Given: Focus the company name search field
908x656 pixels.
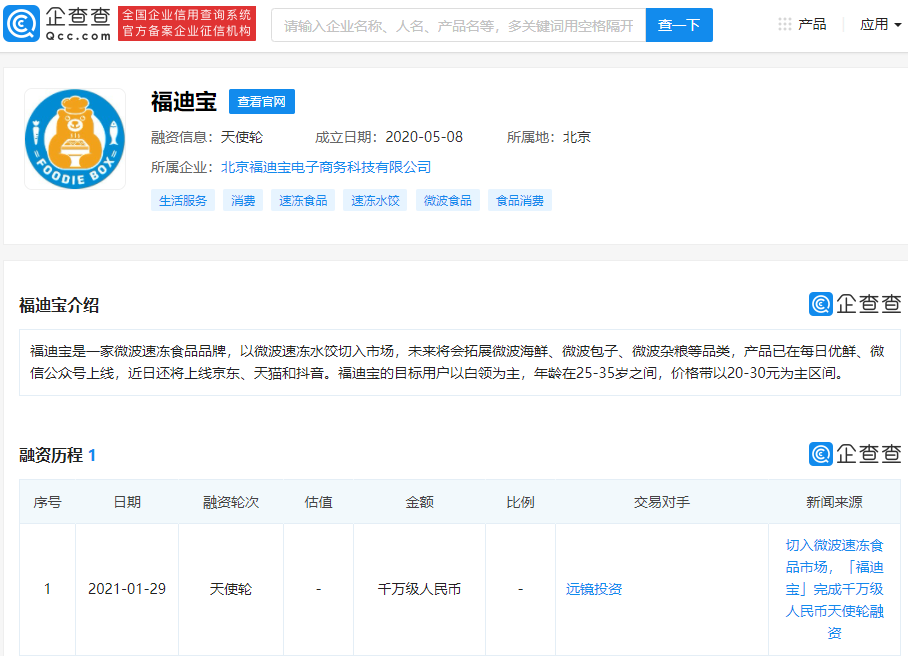Looking at the screenshot, I should tap(458, 25).
